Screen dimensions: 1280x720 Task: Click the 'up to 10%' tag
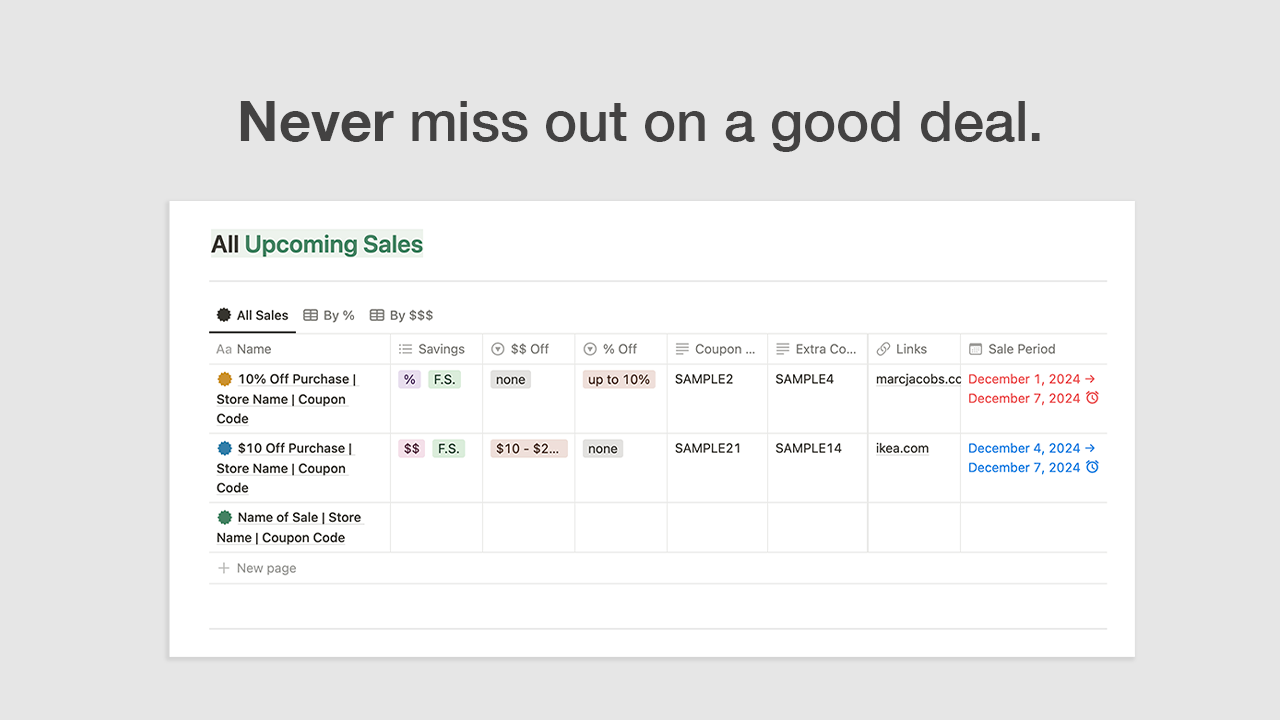(x=619, y=379)
